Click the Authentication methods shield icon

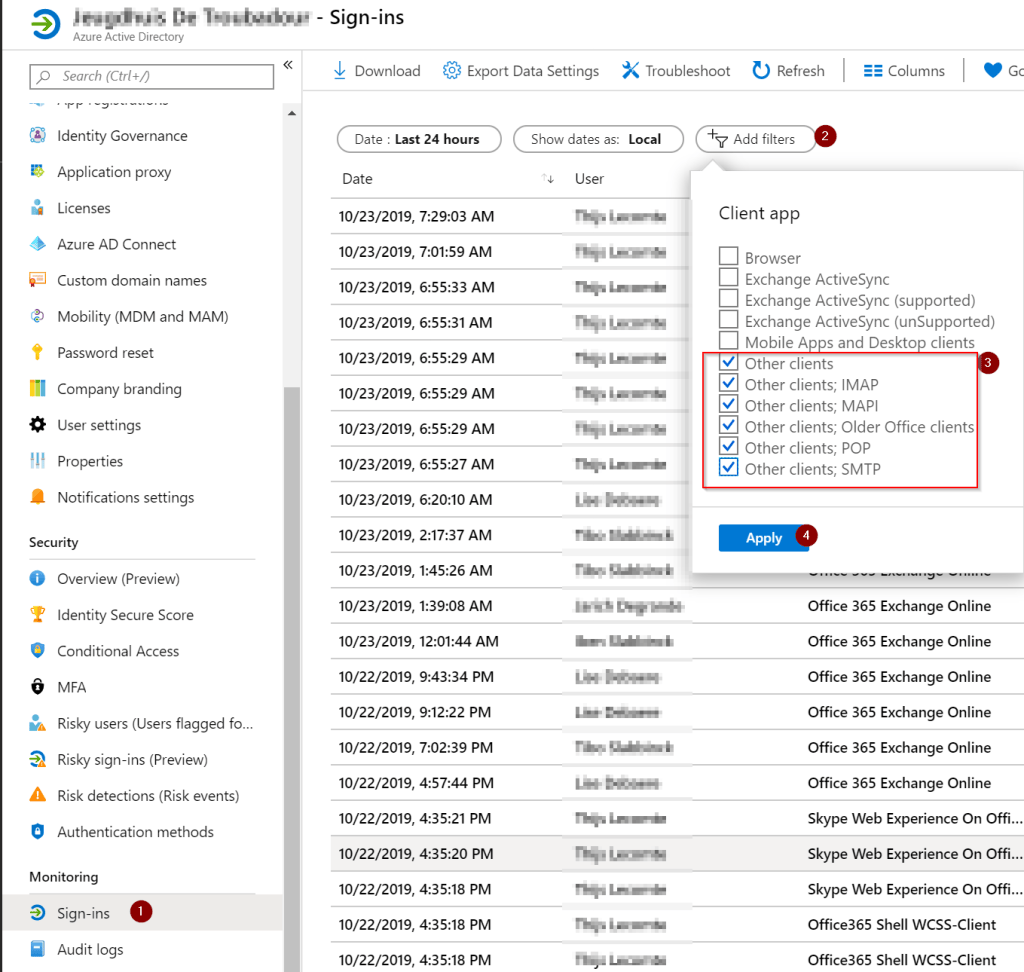click(x=38, y=832)
